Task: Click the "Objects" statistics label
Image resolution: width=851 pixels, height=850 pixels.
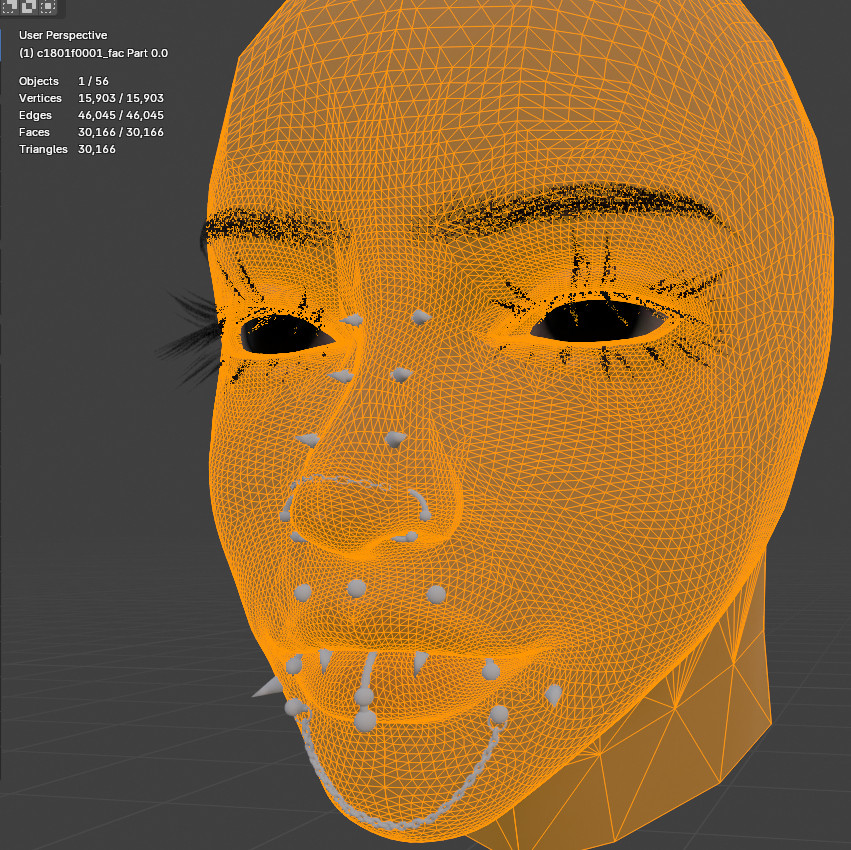Action: click(x=39, y=81)
